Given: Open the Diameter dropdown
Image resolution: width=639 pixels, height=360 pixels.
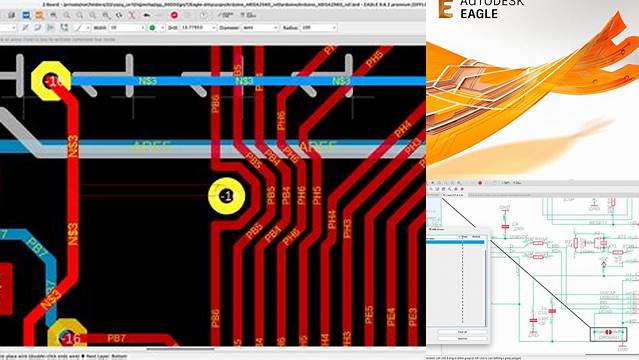Looking at the screenshot, I should [x=260, y=28].
